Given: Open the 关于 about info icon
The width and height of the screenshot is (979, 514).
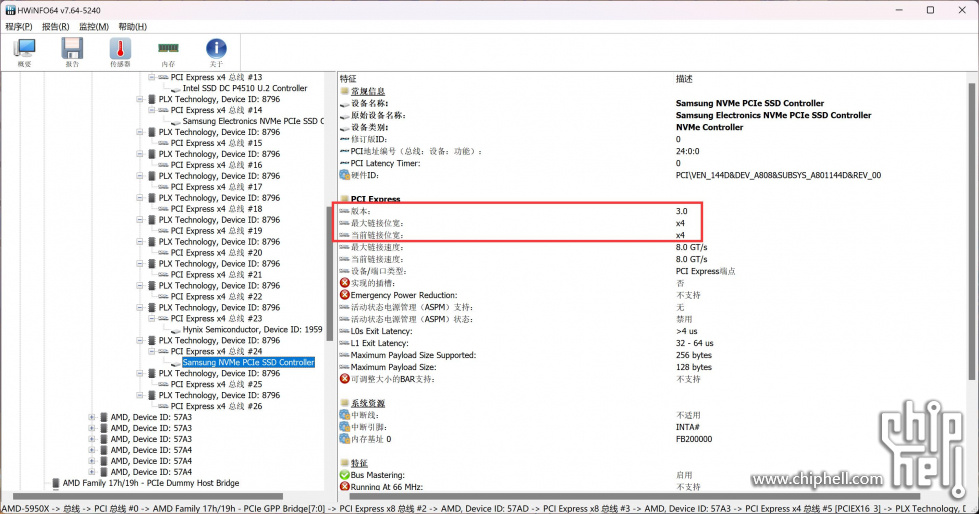Looking at the screenshot, I should [216, 49].
